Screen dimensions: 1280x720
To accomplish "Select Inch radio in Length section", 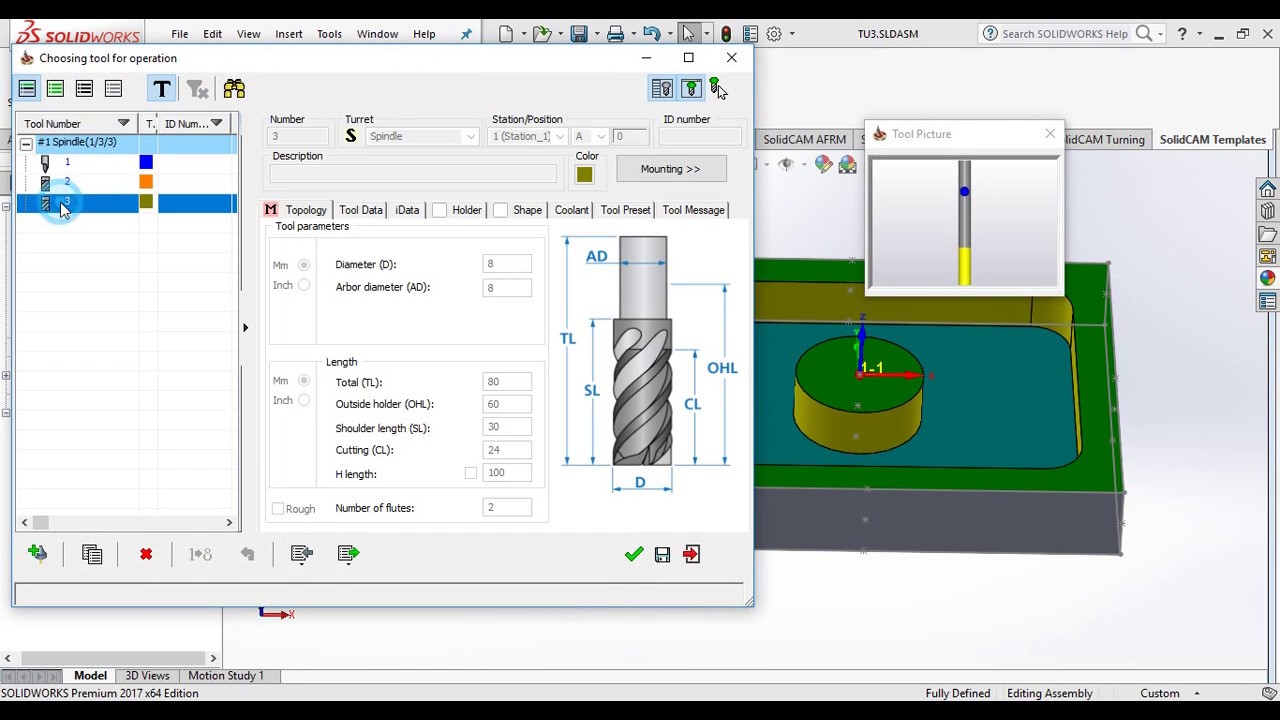I will point(304,400).
